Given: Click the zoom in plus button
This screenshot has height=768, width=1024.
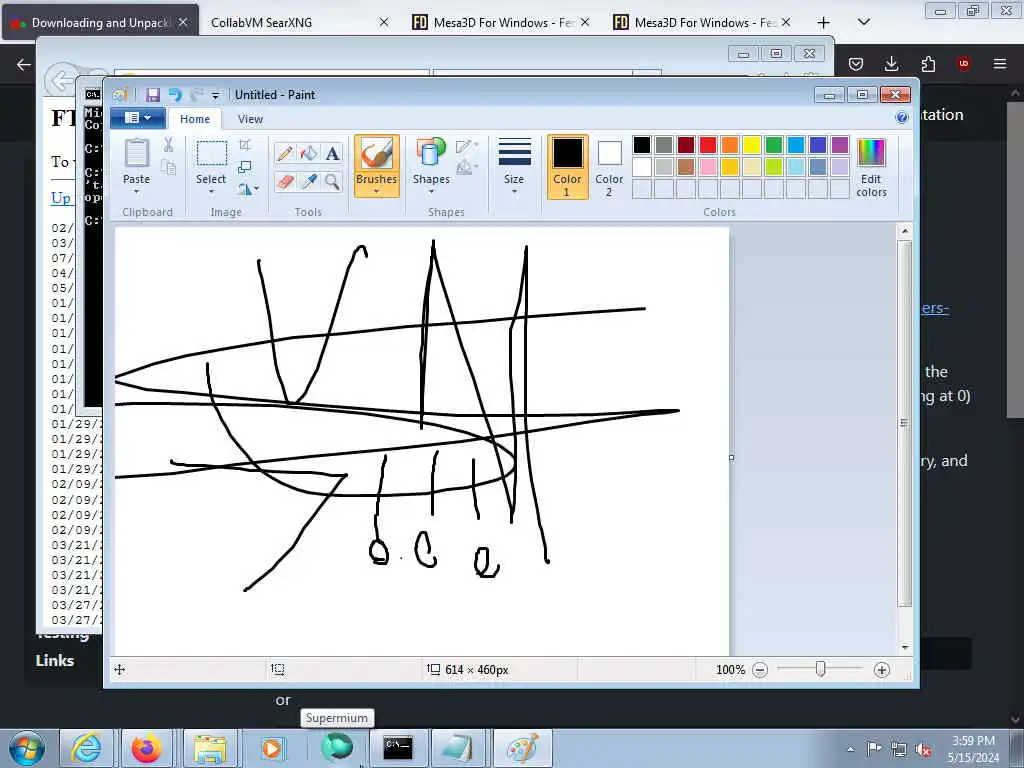Looking at the screenshot, I should (x=882, y=670).
